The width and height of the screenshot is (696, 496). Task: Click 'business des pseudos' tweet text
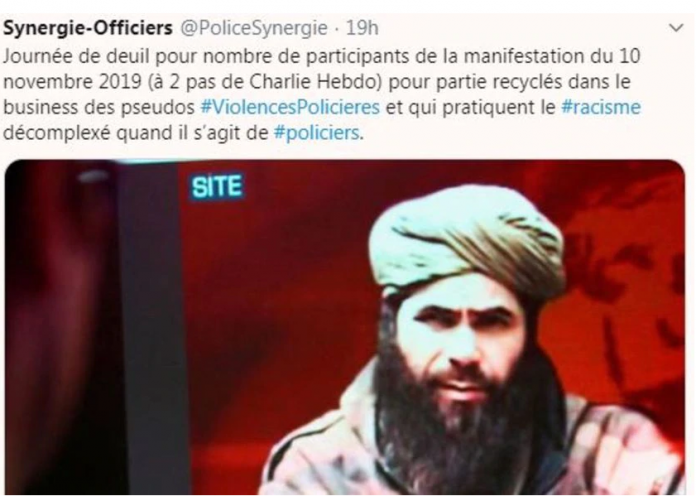[x=99, y=107]
